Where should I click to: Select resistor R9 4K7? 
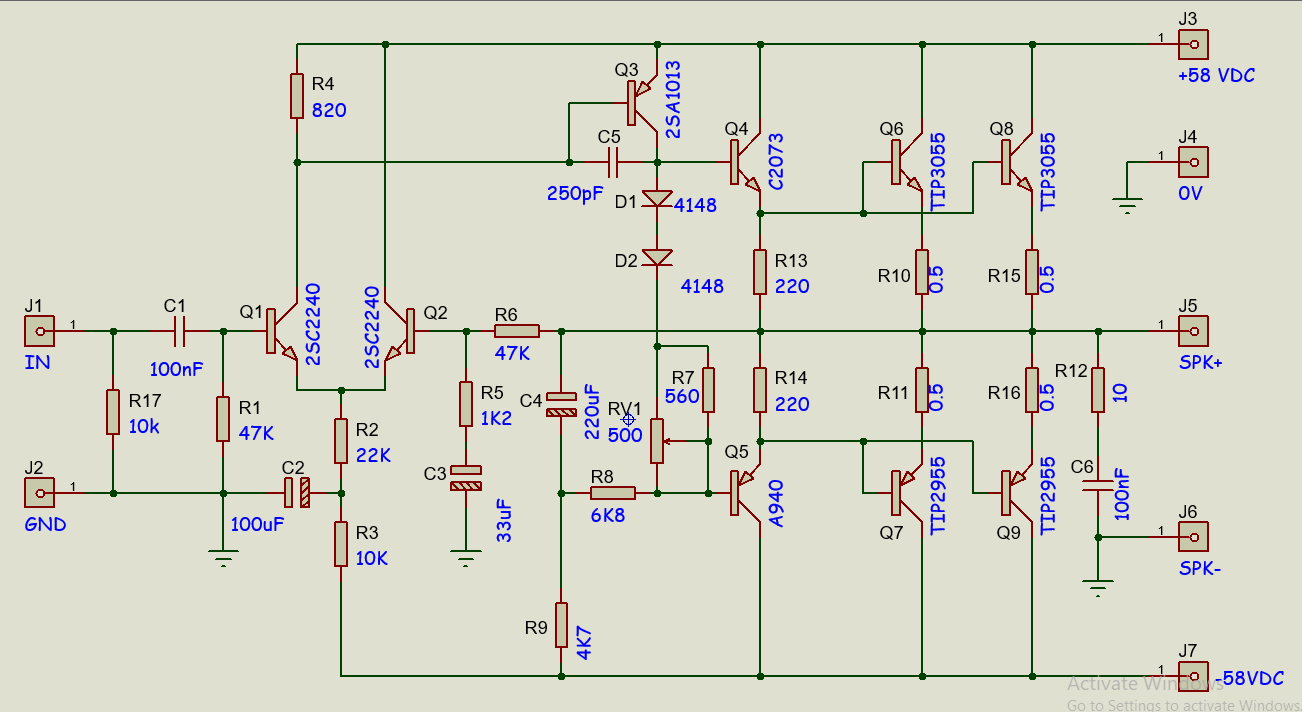(561, 625)
